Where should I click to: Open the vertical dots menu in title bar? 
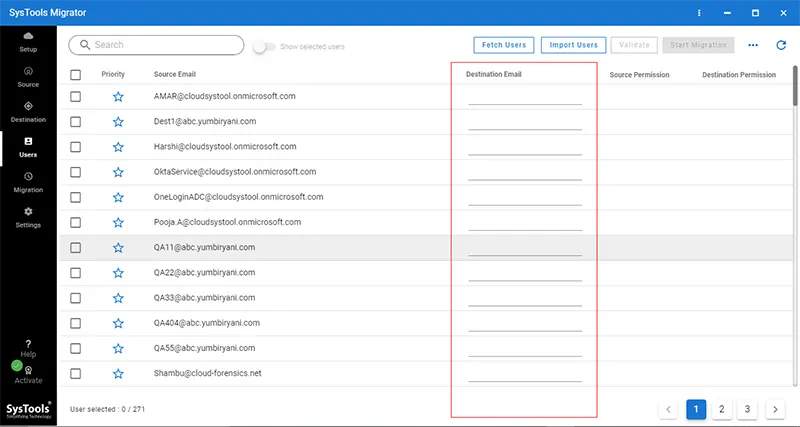pyautogui.click(x=699, y=13)
